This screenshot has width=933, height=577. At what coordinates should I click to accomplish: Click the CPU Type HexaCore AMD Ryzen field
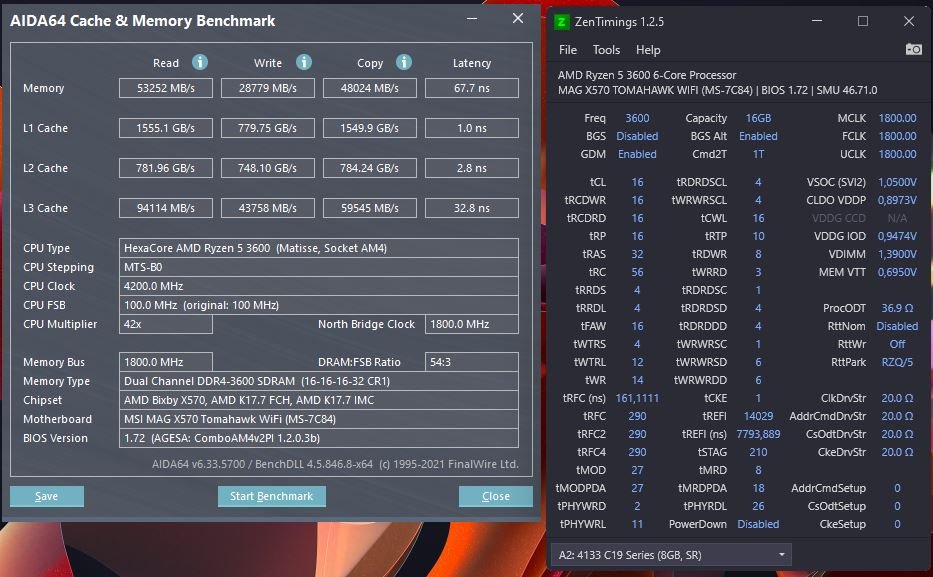pyautogui.click(x=318, y=248)
